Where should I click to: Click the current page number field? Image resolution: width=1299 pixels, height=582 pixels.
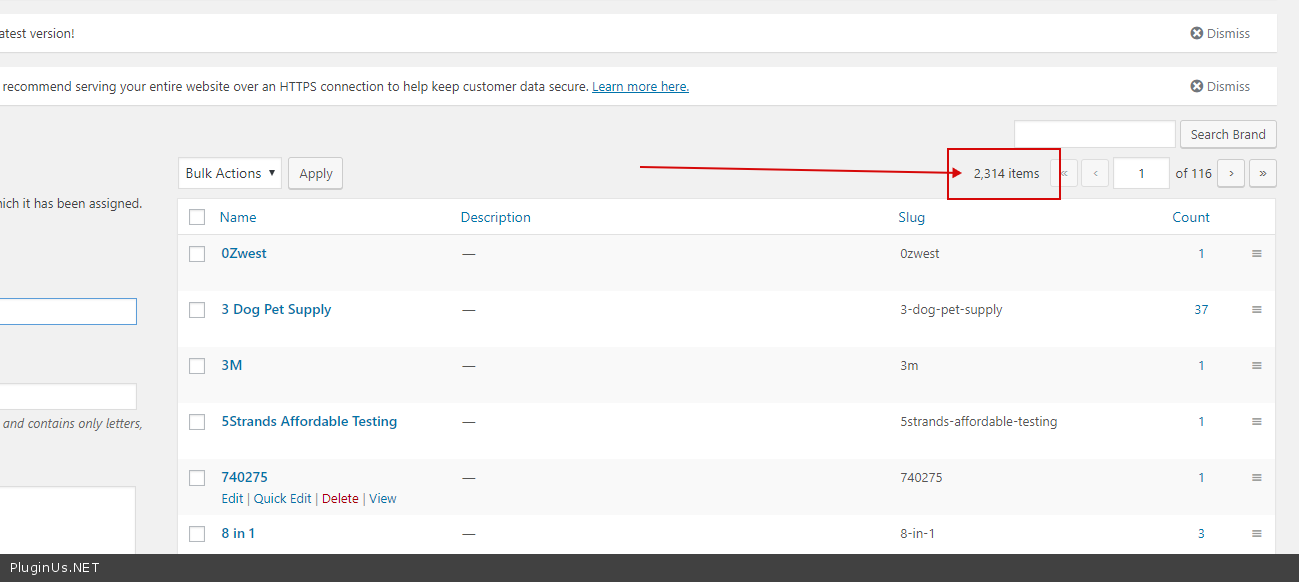(x=1141, y=173)
